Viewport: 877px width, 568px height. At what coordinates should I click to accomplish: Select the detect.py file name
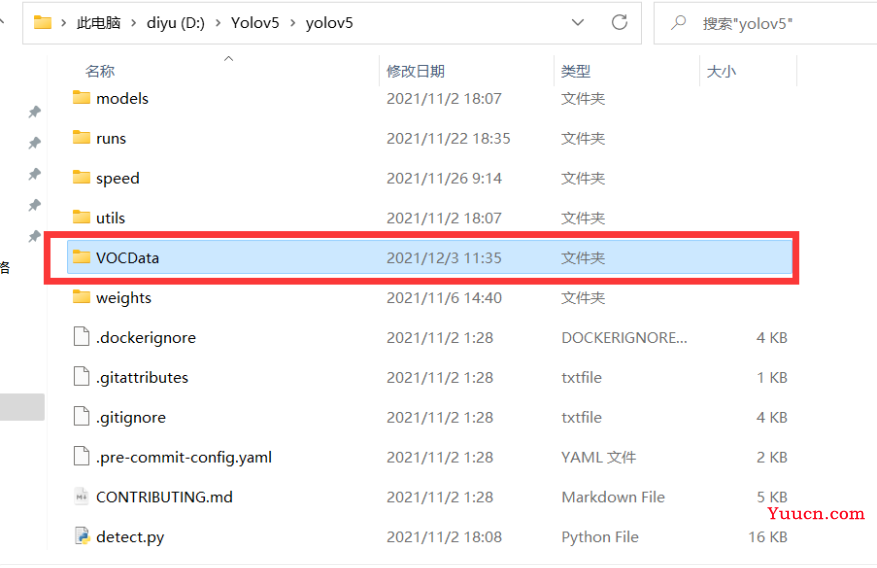pyautogui.click(x=130, y=537)
